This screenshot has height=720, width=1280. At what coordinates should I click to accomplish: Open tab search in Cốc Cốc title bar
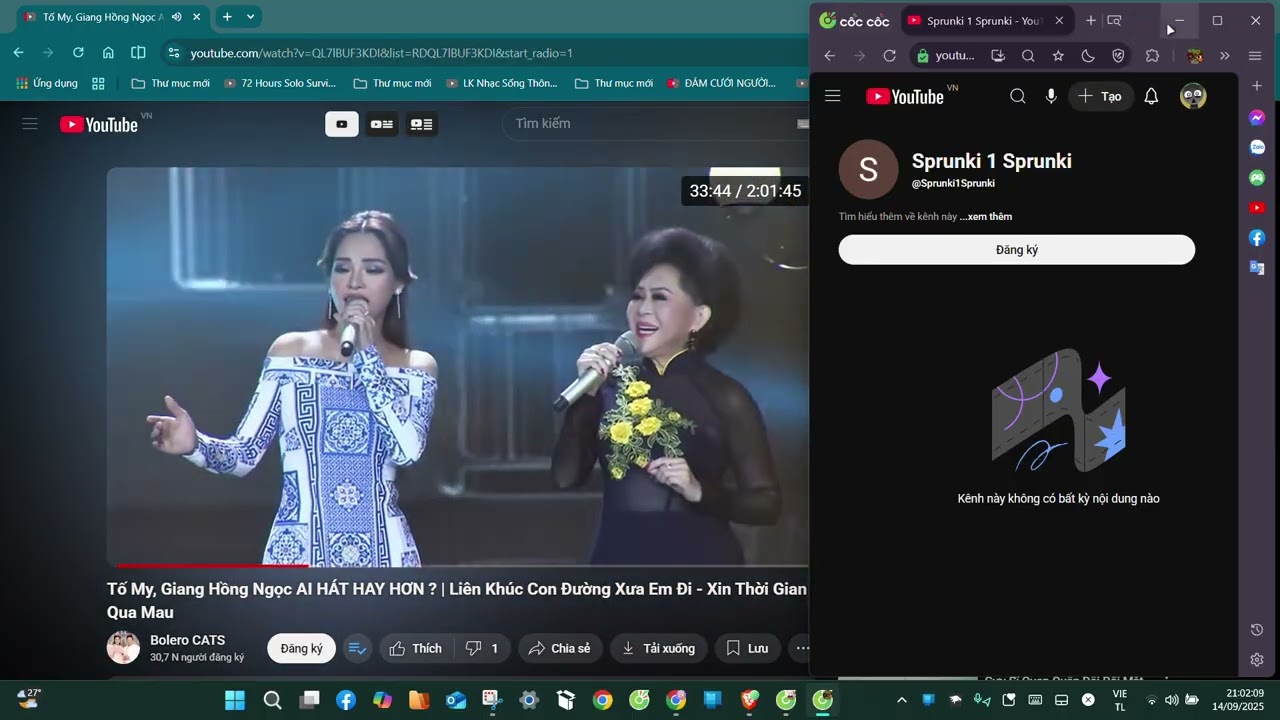point(1114,21)
